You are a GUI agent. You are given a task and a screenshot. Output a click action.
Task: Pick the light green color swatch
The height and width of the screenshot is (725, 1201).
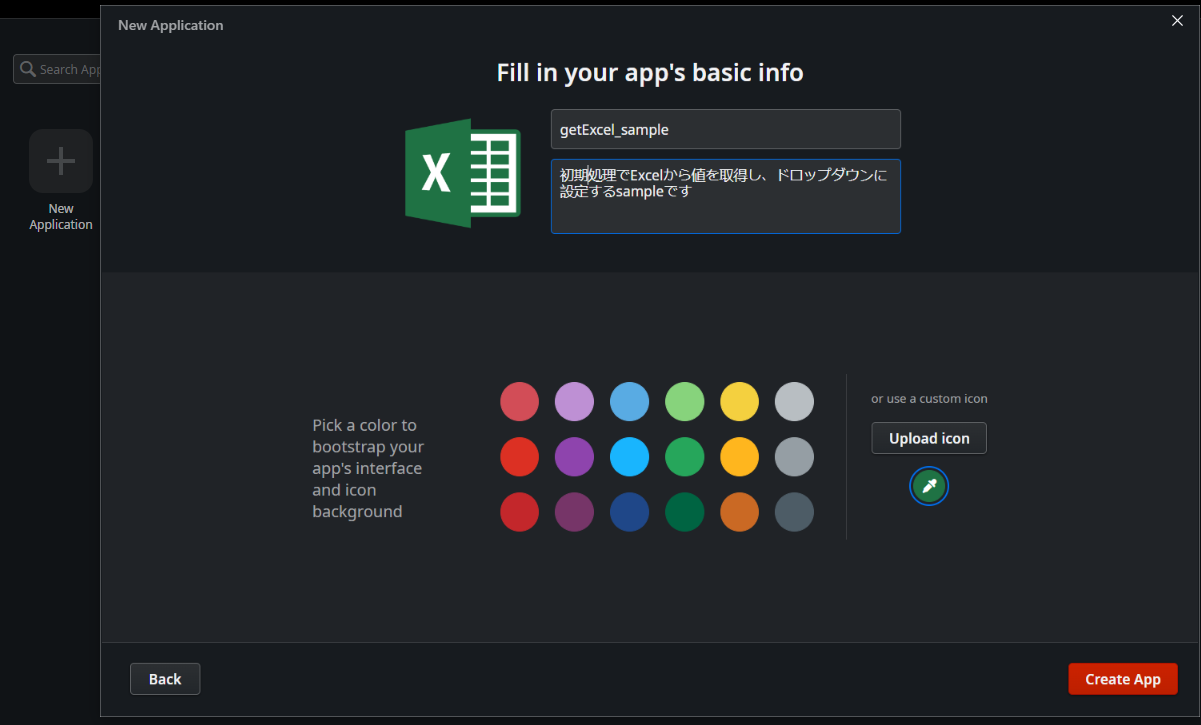(685, 402)
